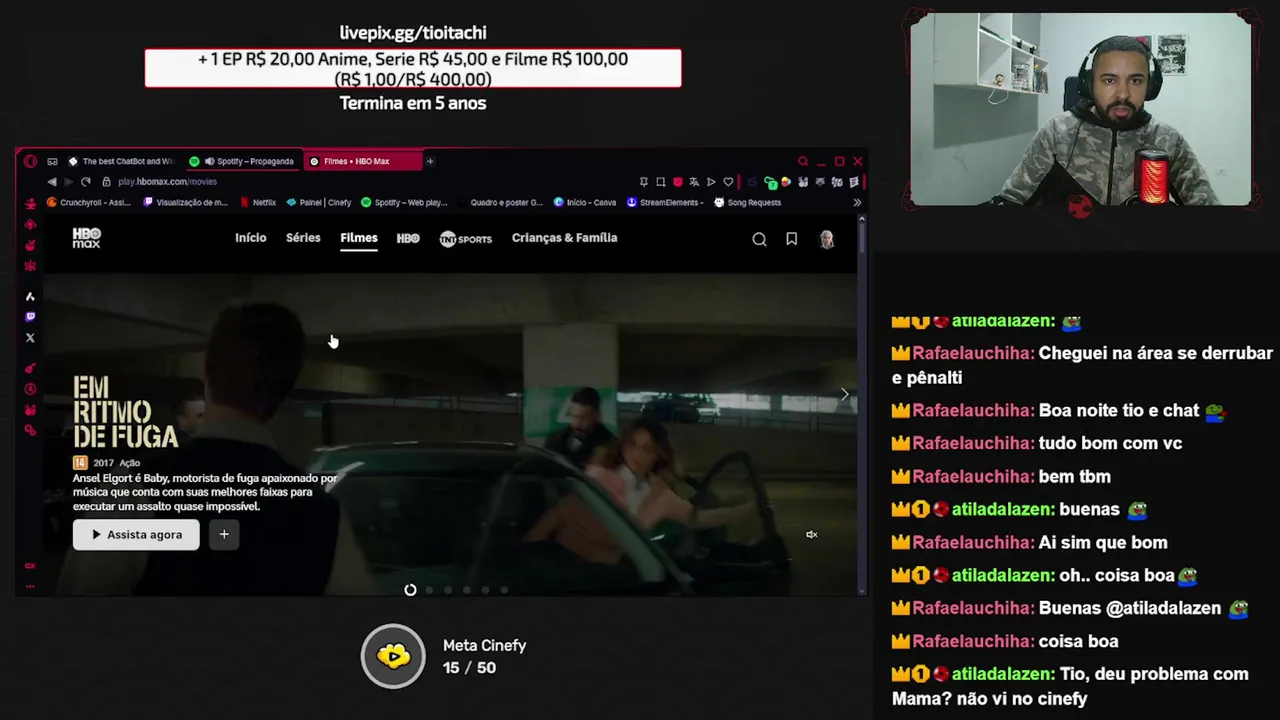Open the Netflix bookmark
Screen dimensions: 1280x720
[258, 202]
